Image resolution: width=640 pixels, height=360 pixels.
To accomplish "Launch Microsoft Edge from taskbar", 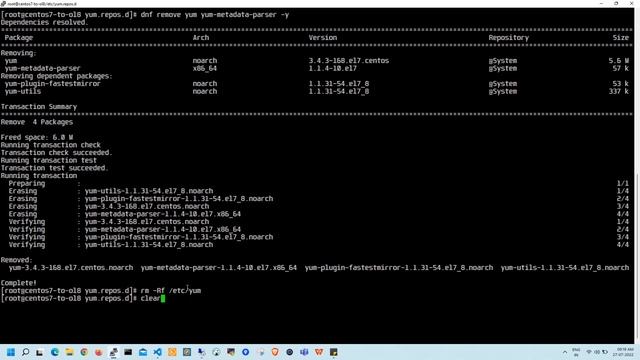I will (55, 352).
